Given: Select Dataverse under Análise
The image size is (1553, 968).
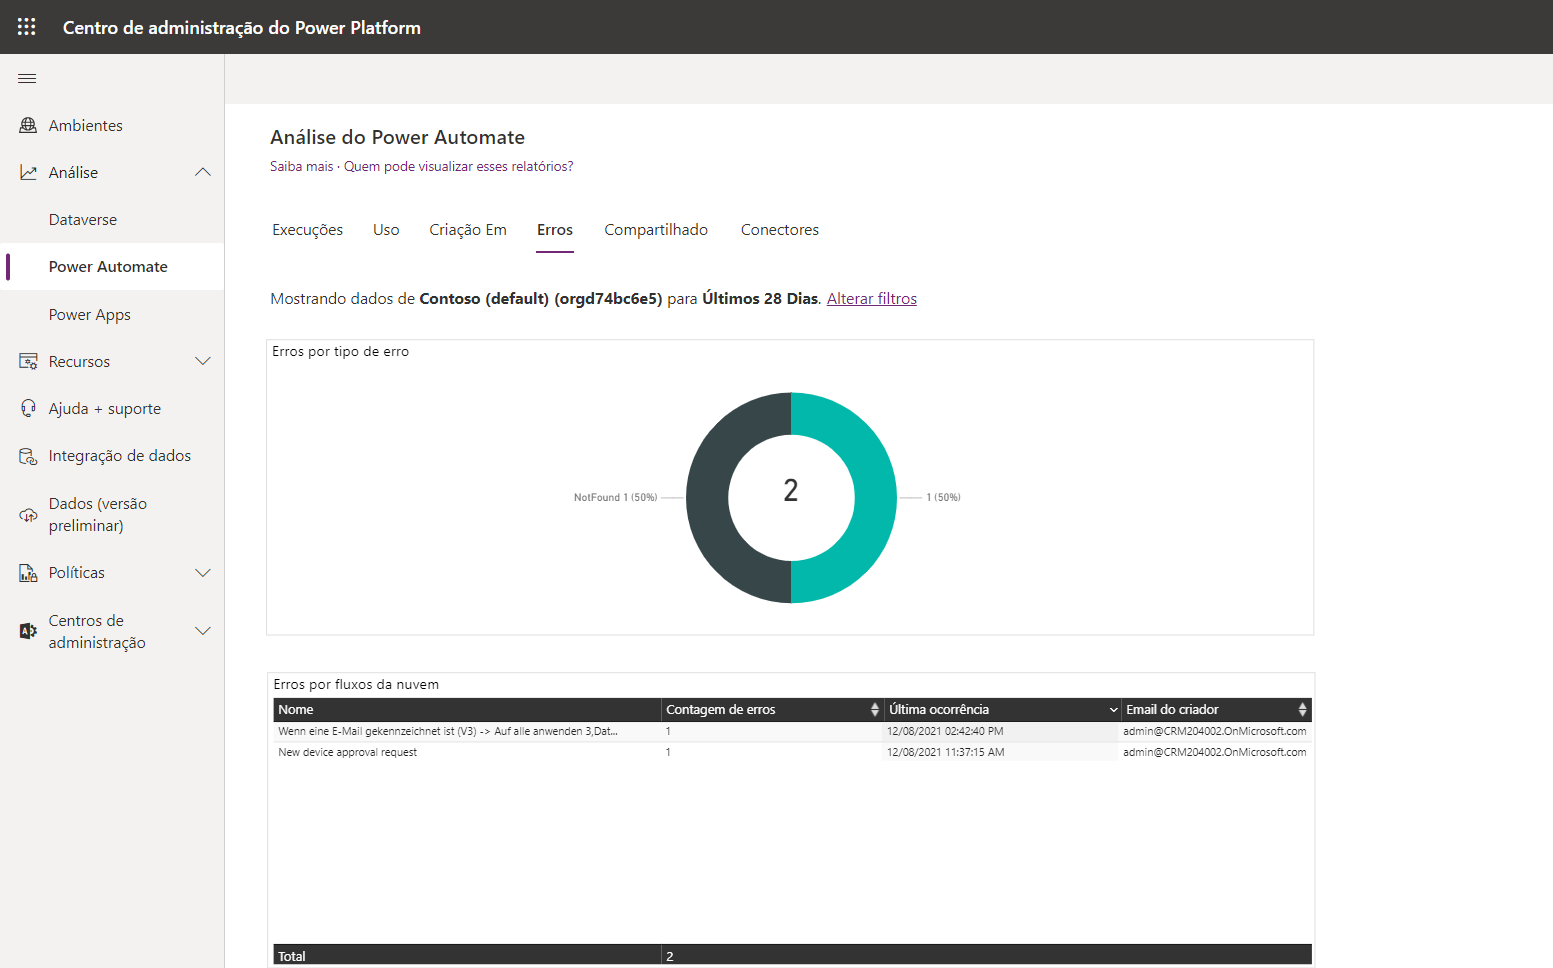Looking at the screenshot, I should pyautogui.click(x=112, y=220).
